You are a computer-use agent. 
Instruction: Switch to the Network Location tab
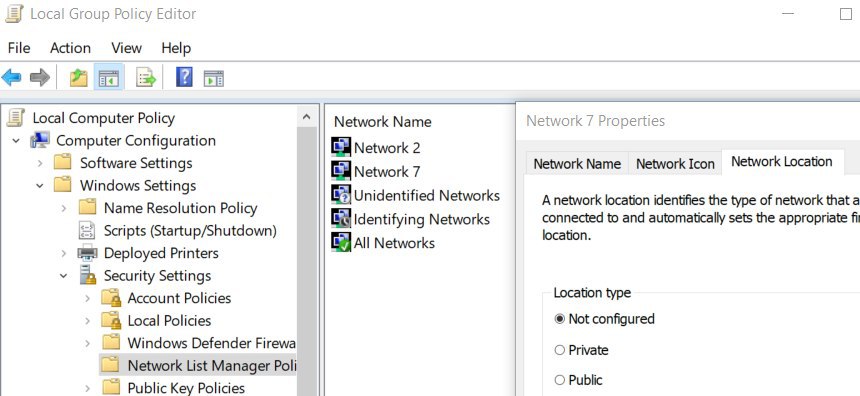coord(782,161)
